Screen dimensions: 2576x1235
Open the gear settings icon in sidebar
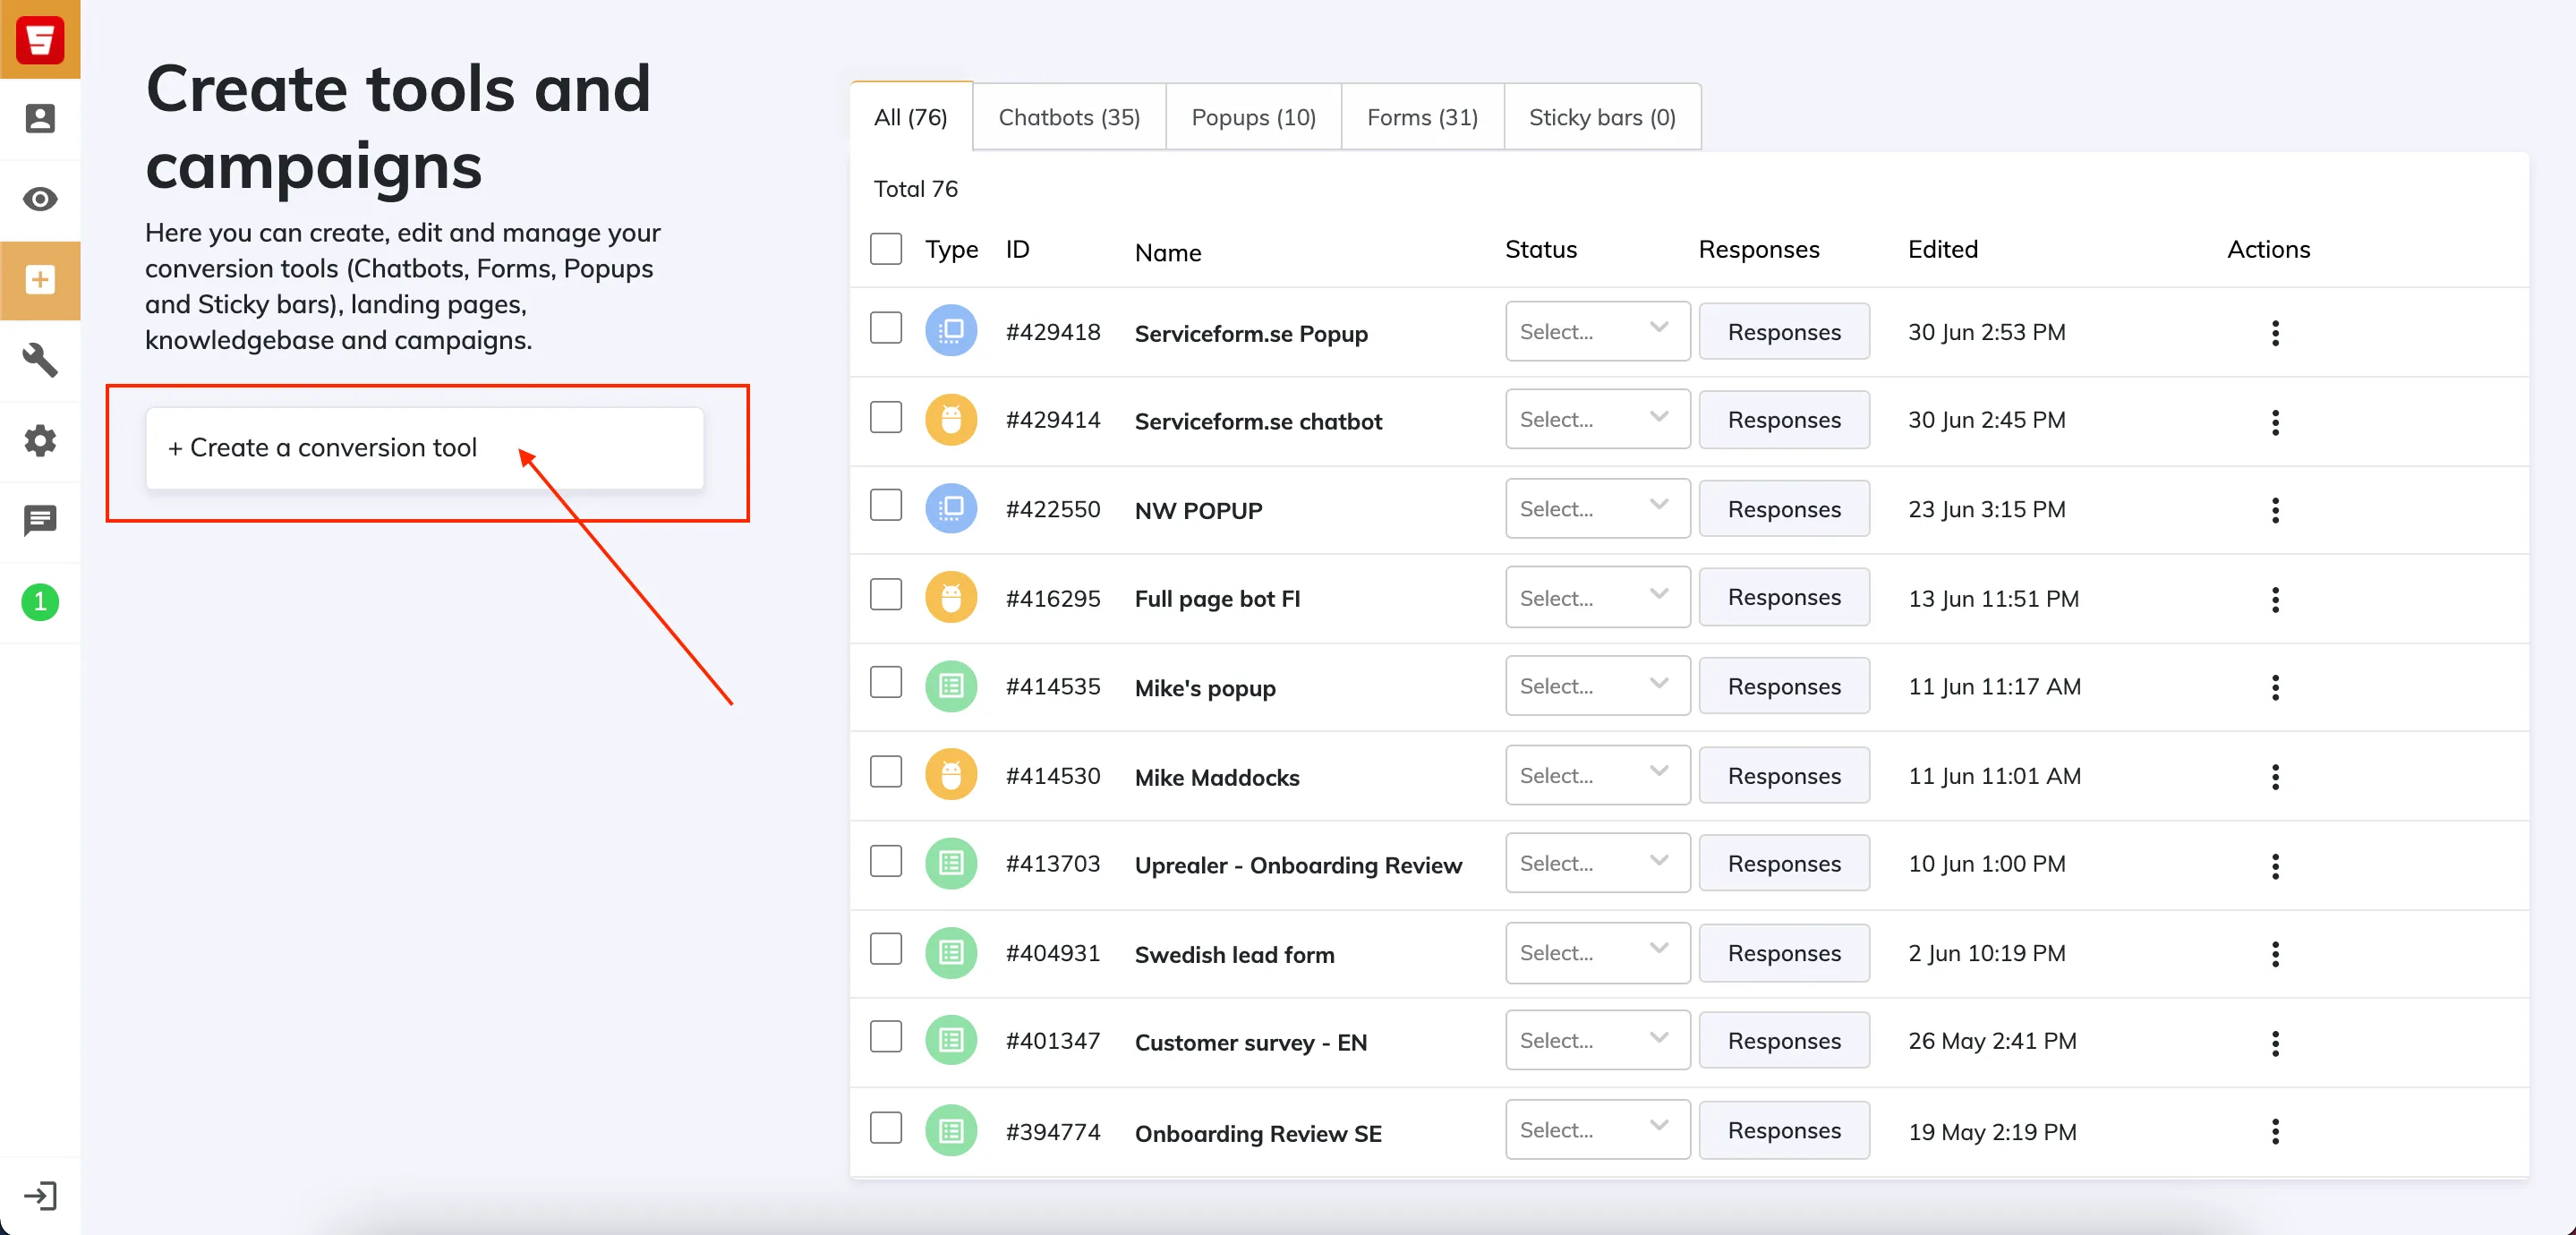tap(40, 440)
